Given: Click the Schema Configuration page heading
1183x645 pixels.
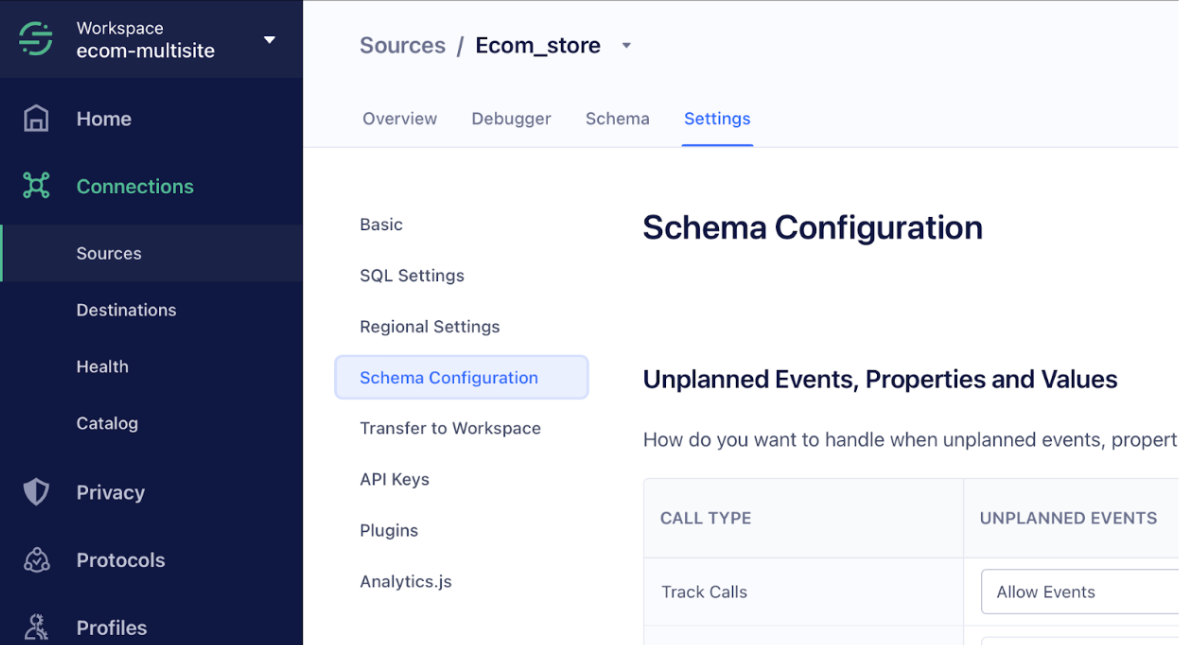Looking at the screenshot, I should click(813, 228).
